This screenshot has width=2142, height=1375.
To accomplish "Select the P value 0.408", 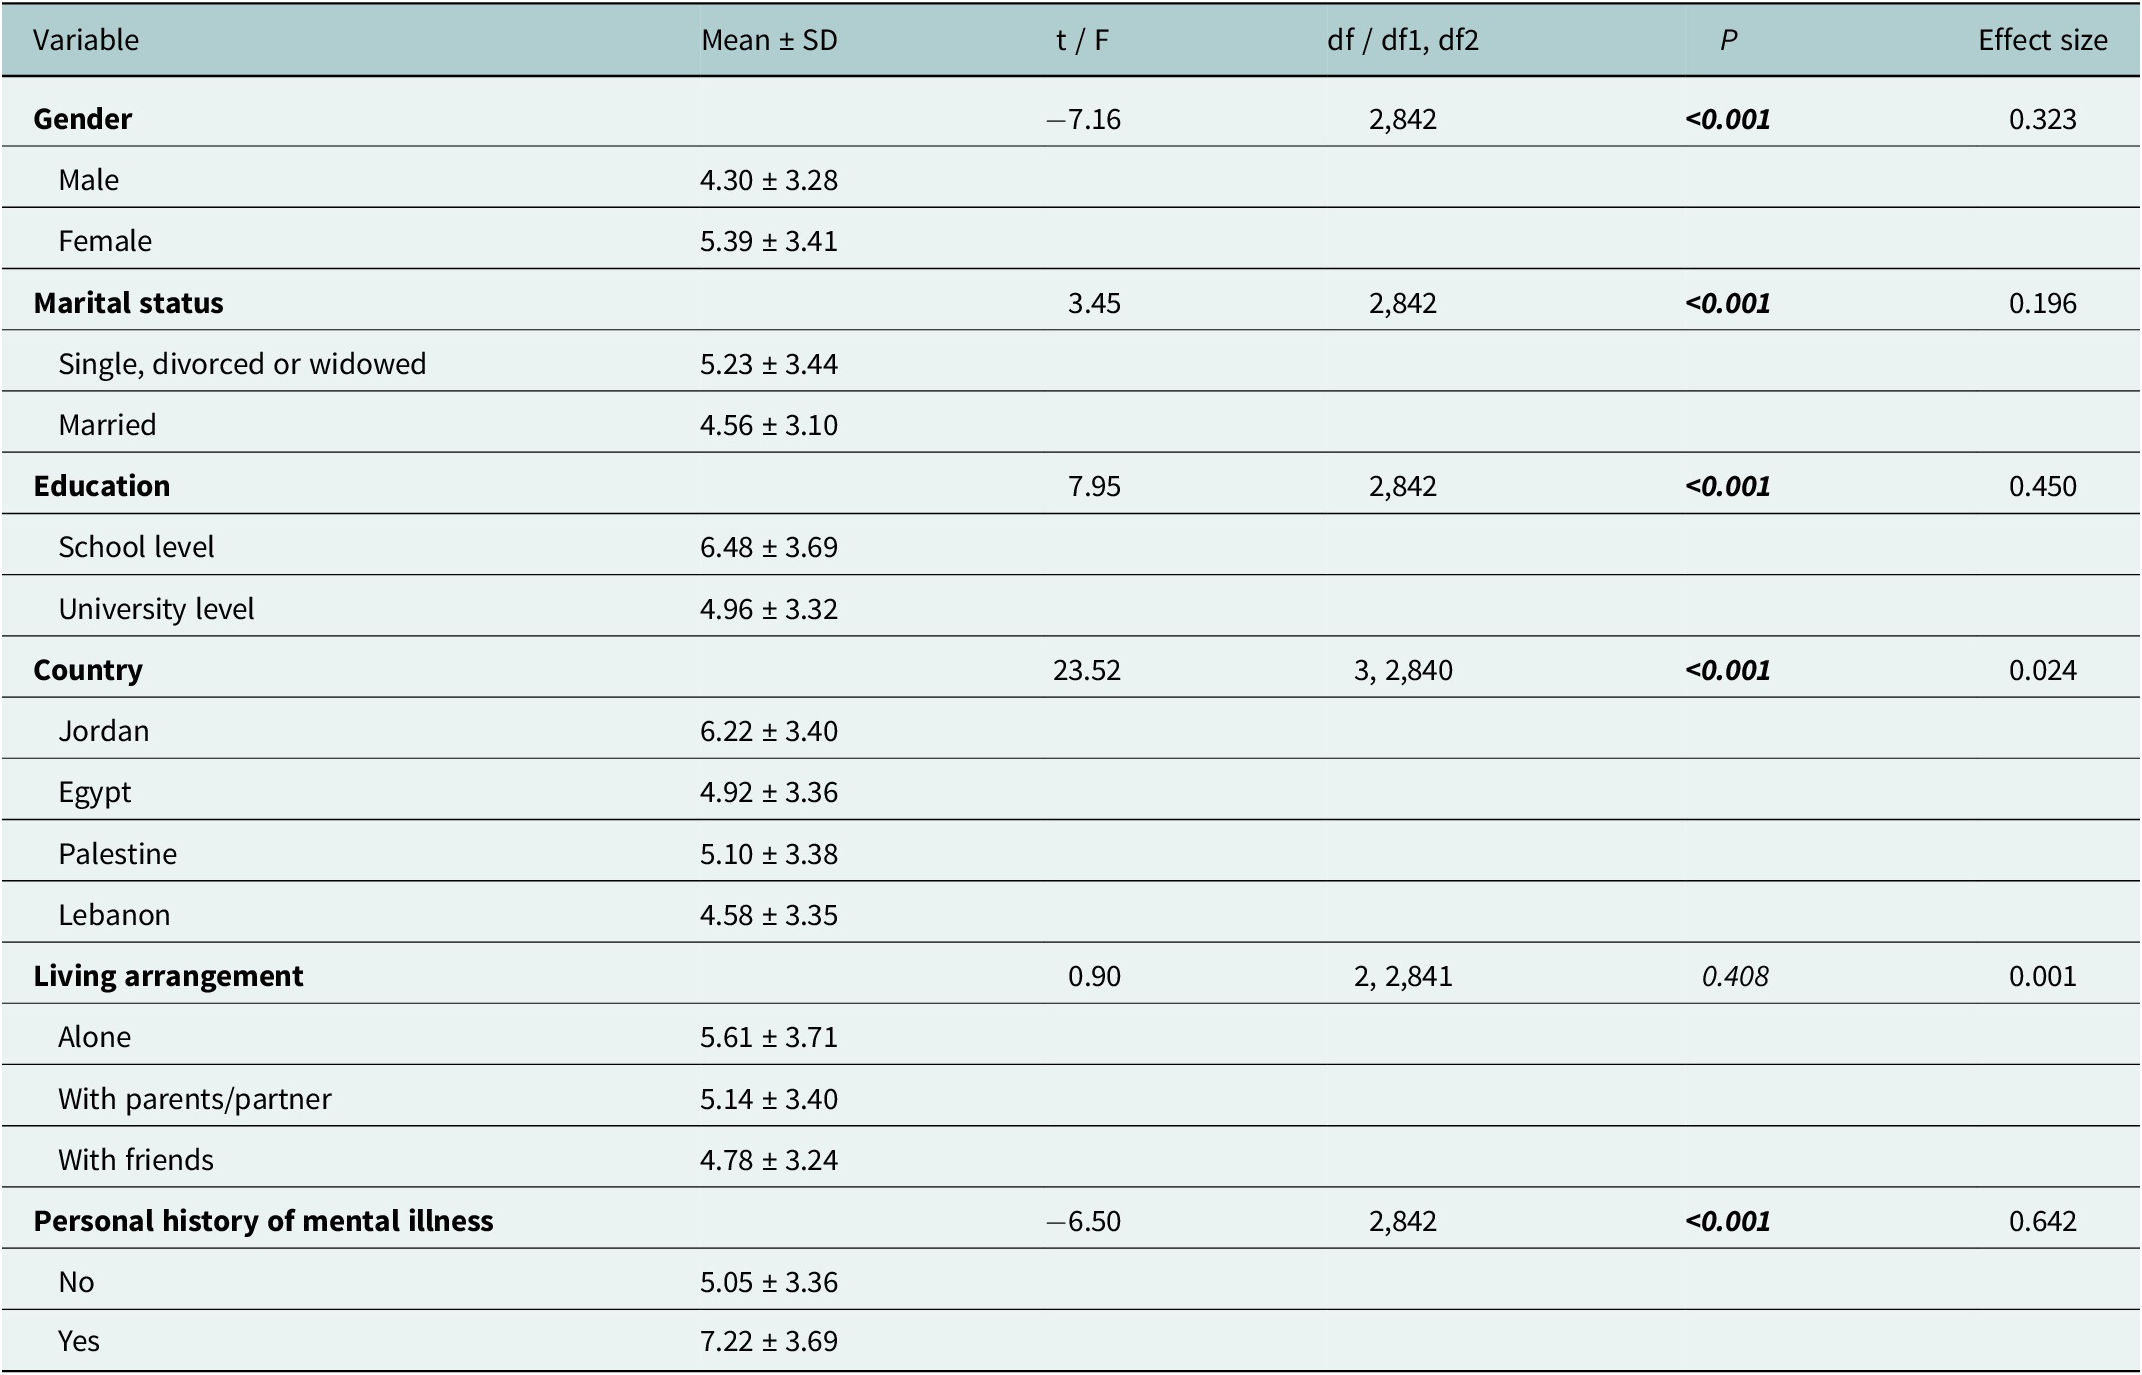I will 1735,976.
